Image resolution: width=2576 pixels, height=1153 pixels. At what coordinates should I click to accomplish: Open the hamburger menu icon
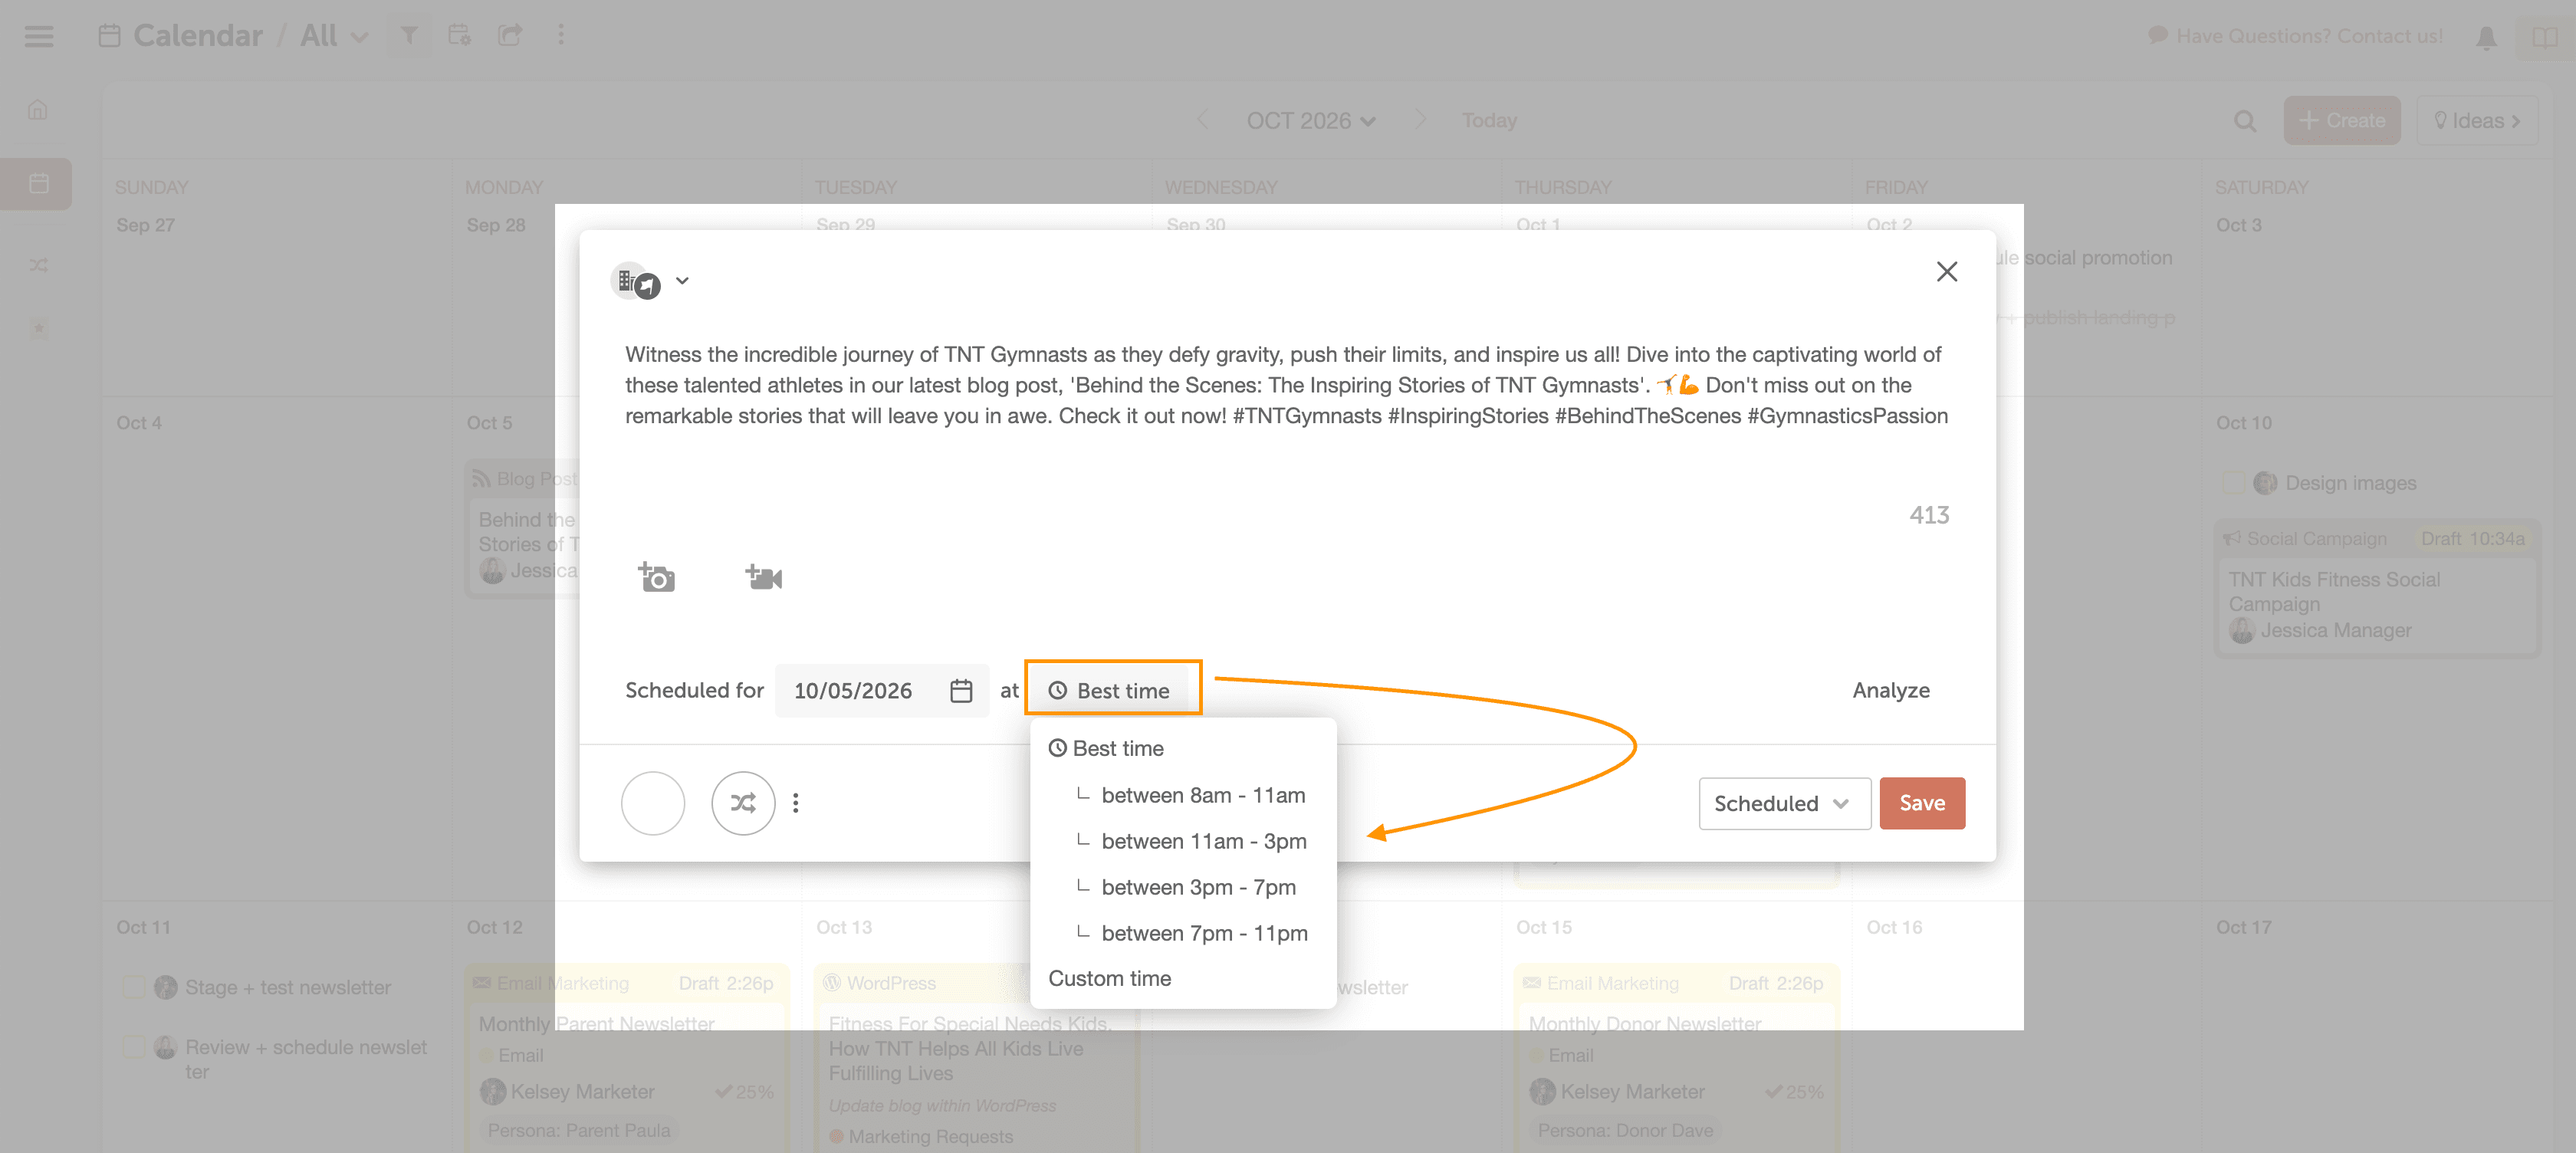[x=39, y=36]
